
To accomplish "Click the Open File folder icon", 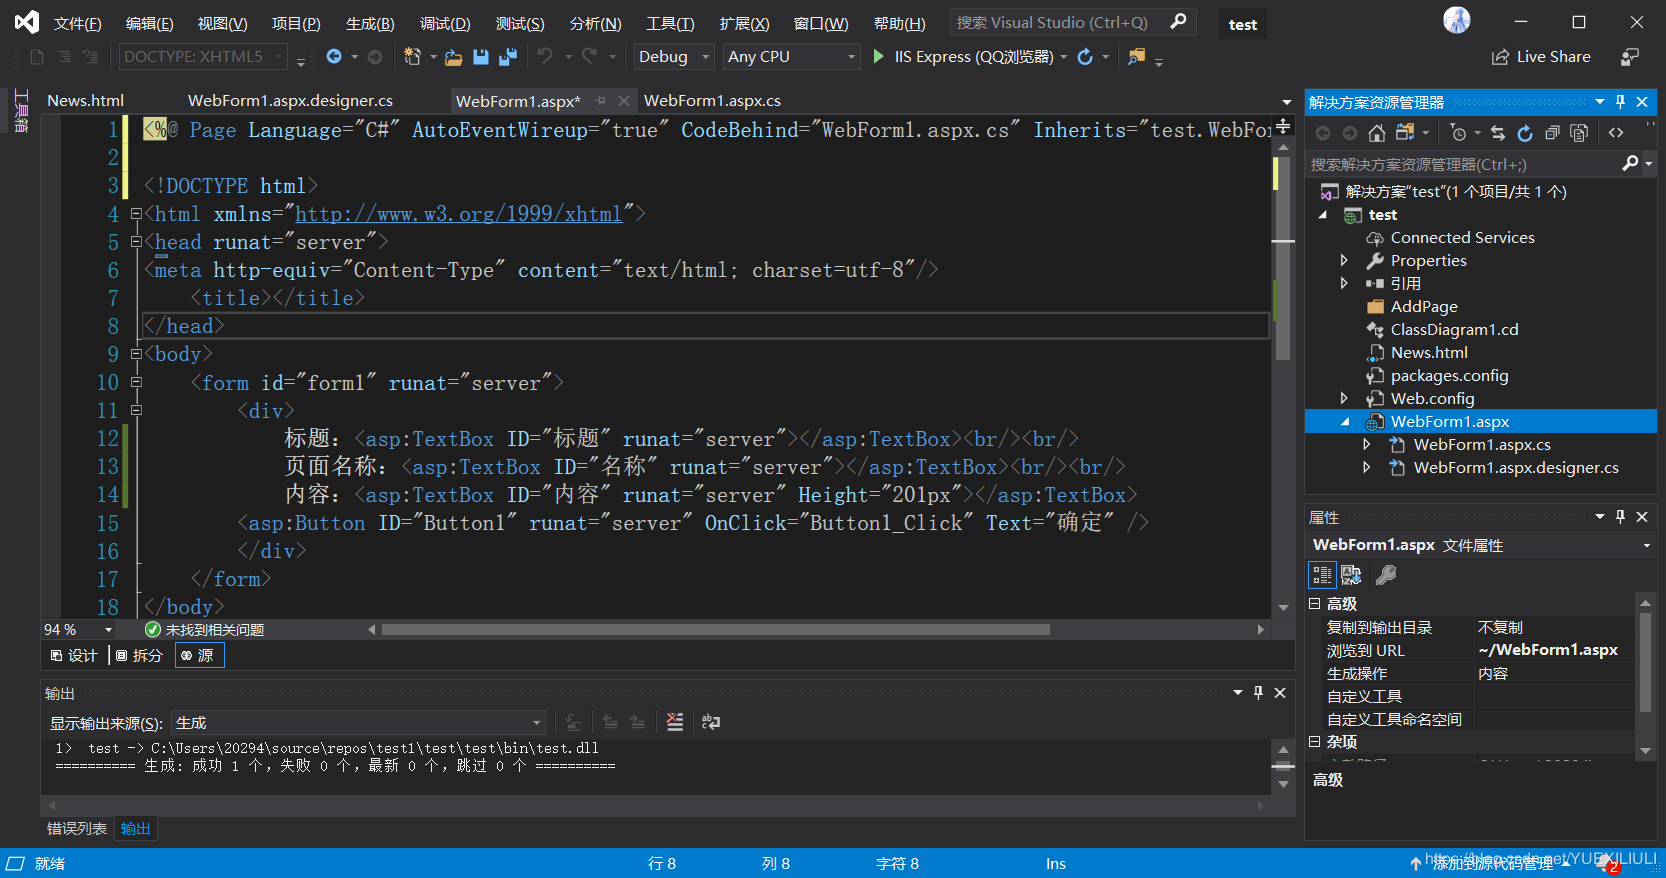I will click(453, 57).
